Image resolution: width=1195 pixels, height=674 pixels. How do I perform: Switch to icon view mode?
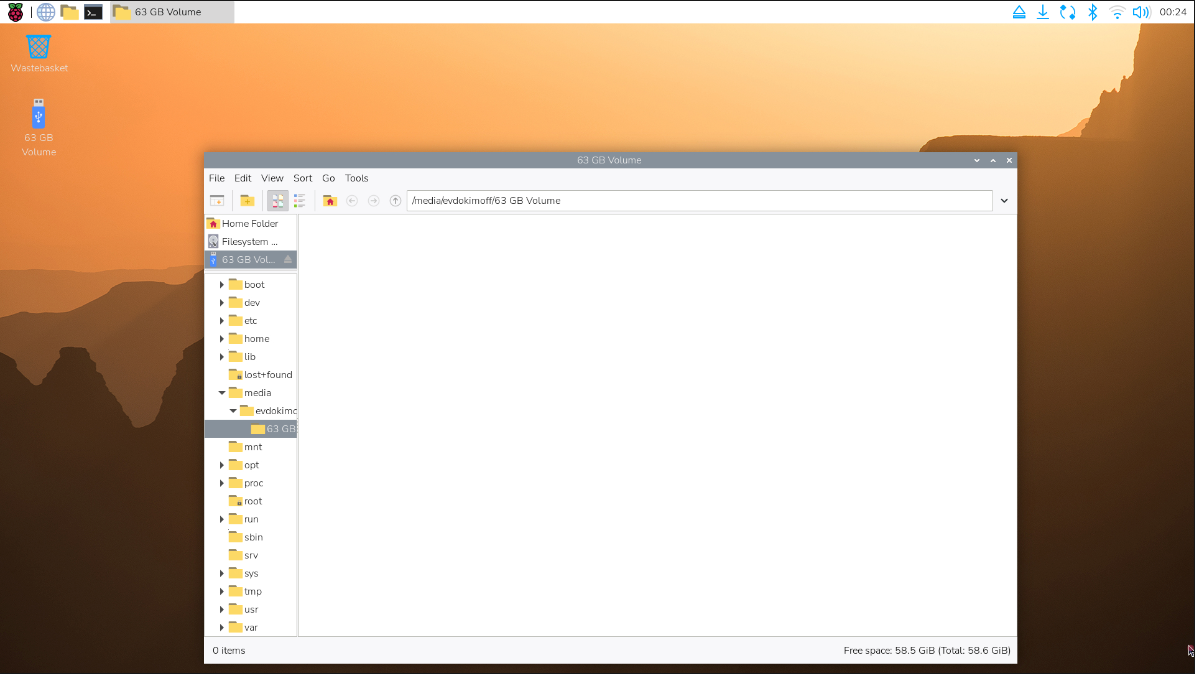(x=277, y=201)
